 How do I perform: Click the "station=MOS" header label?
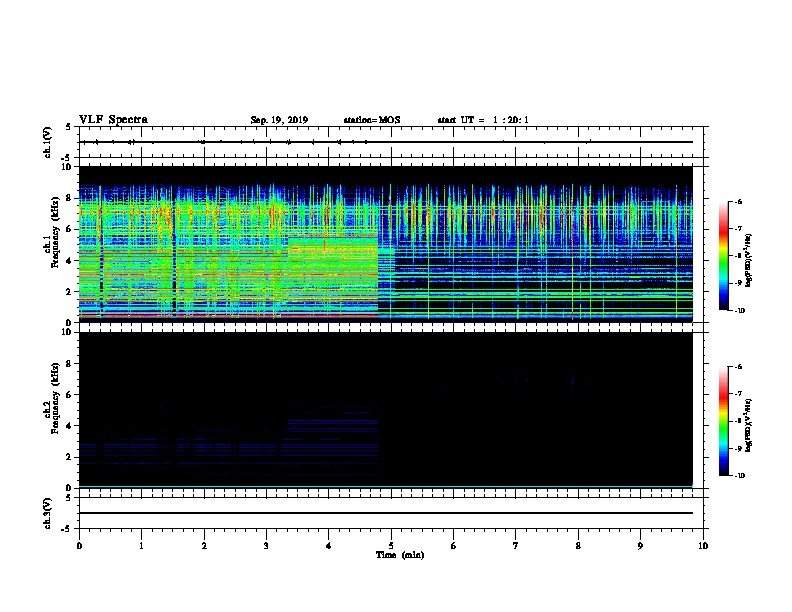[x=372, y=120]
